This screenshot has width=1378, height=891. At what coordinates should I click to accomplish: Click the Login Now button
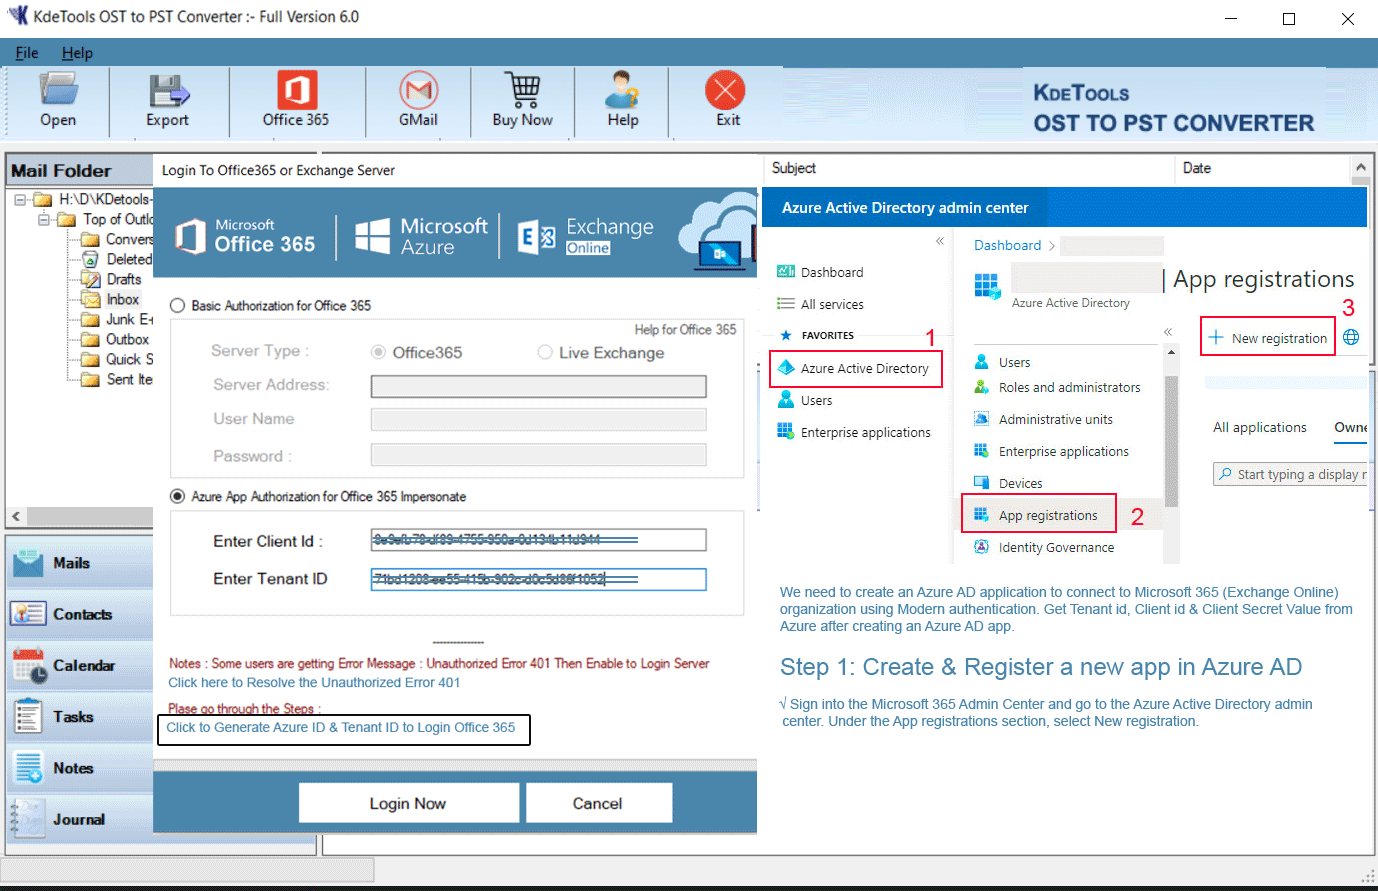click(408, 803)
